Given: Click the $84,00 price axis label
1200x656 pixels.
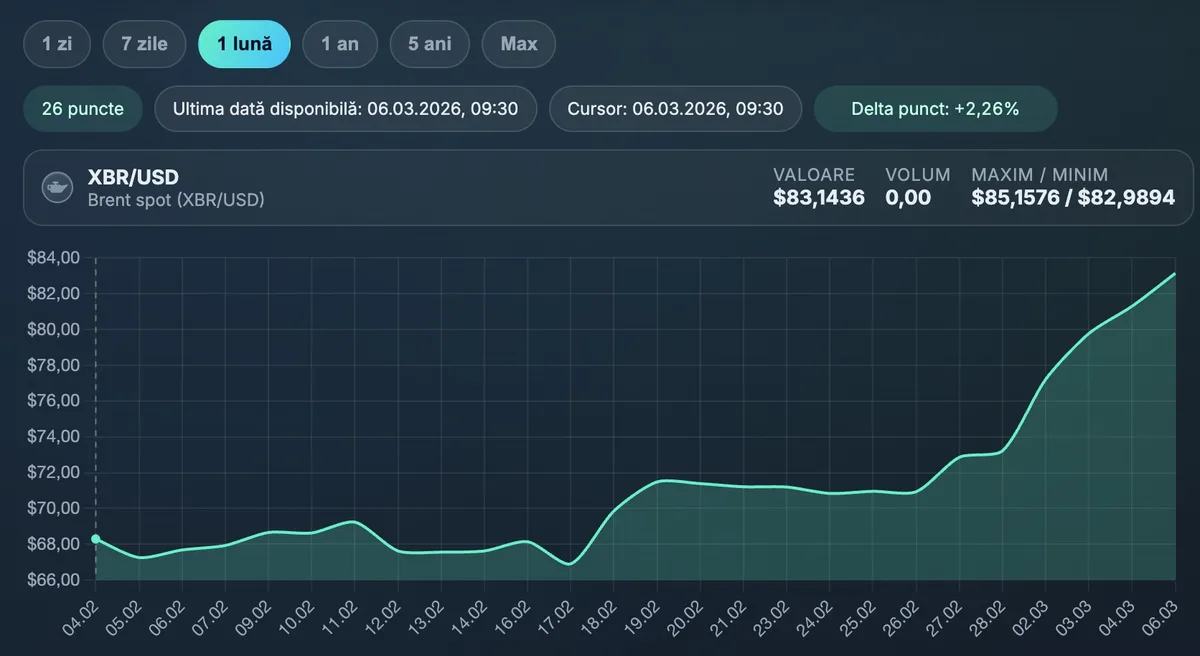Looking at the screenshot, I should pyautogui.click(x=53, y=257).
